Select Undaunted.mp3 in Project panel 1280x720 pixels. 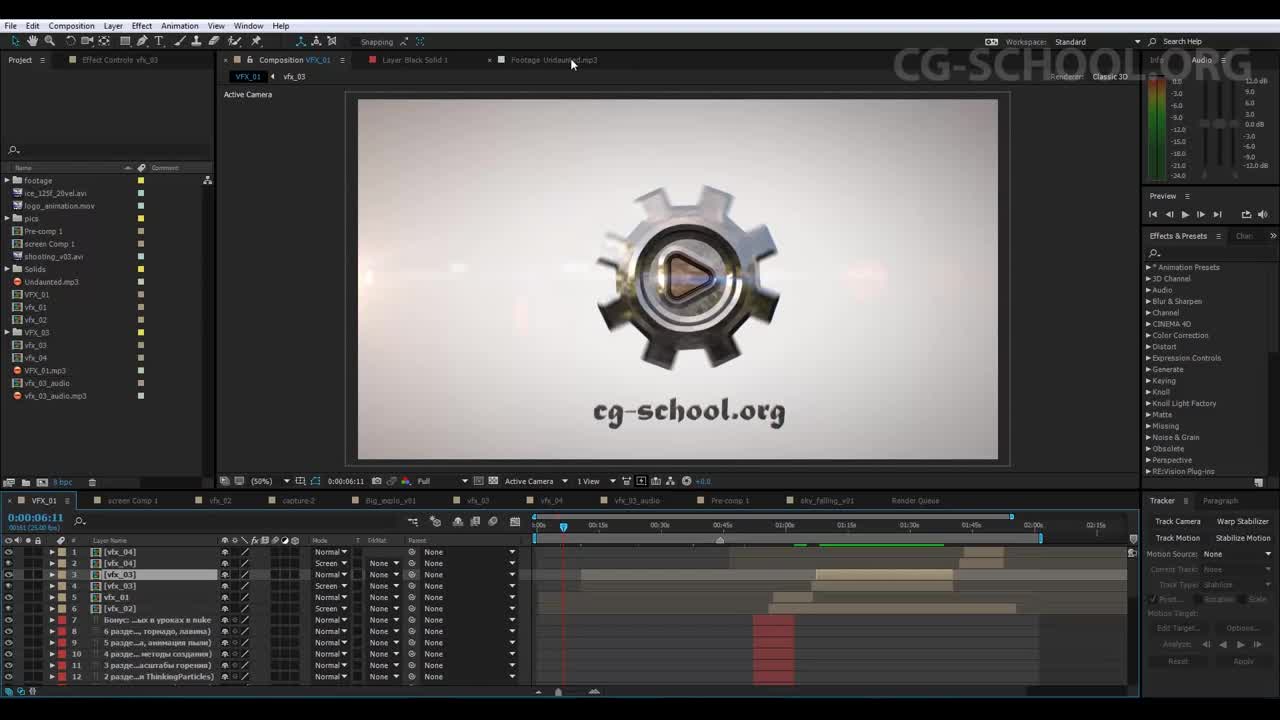(x=51, y=282)
